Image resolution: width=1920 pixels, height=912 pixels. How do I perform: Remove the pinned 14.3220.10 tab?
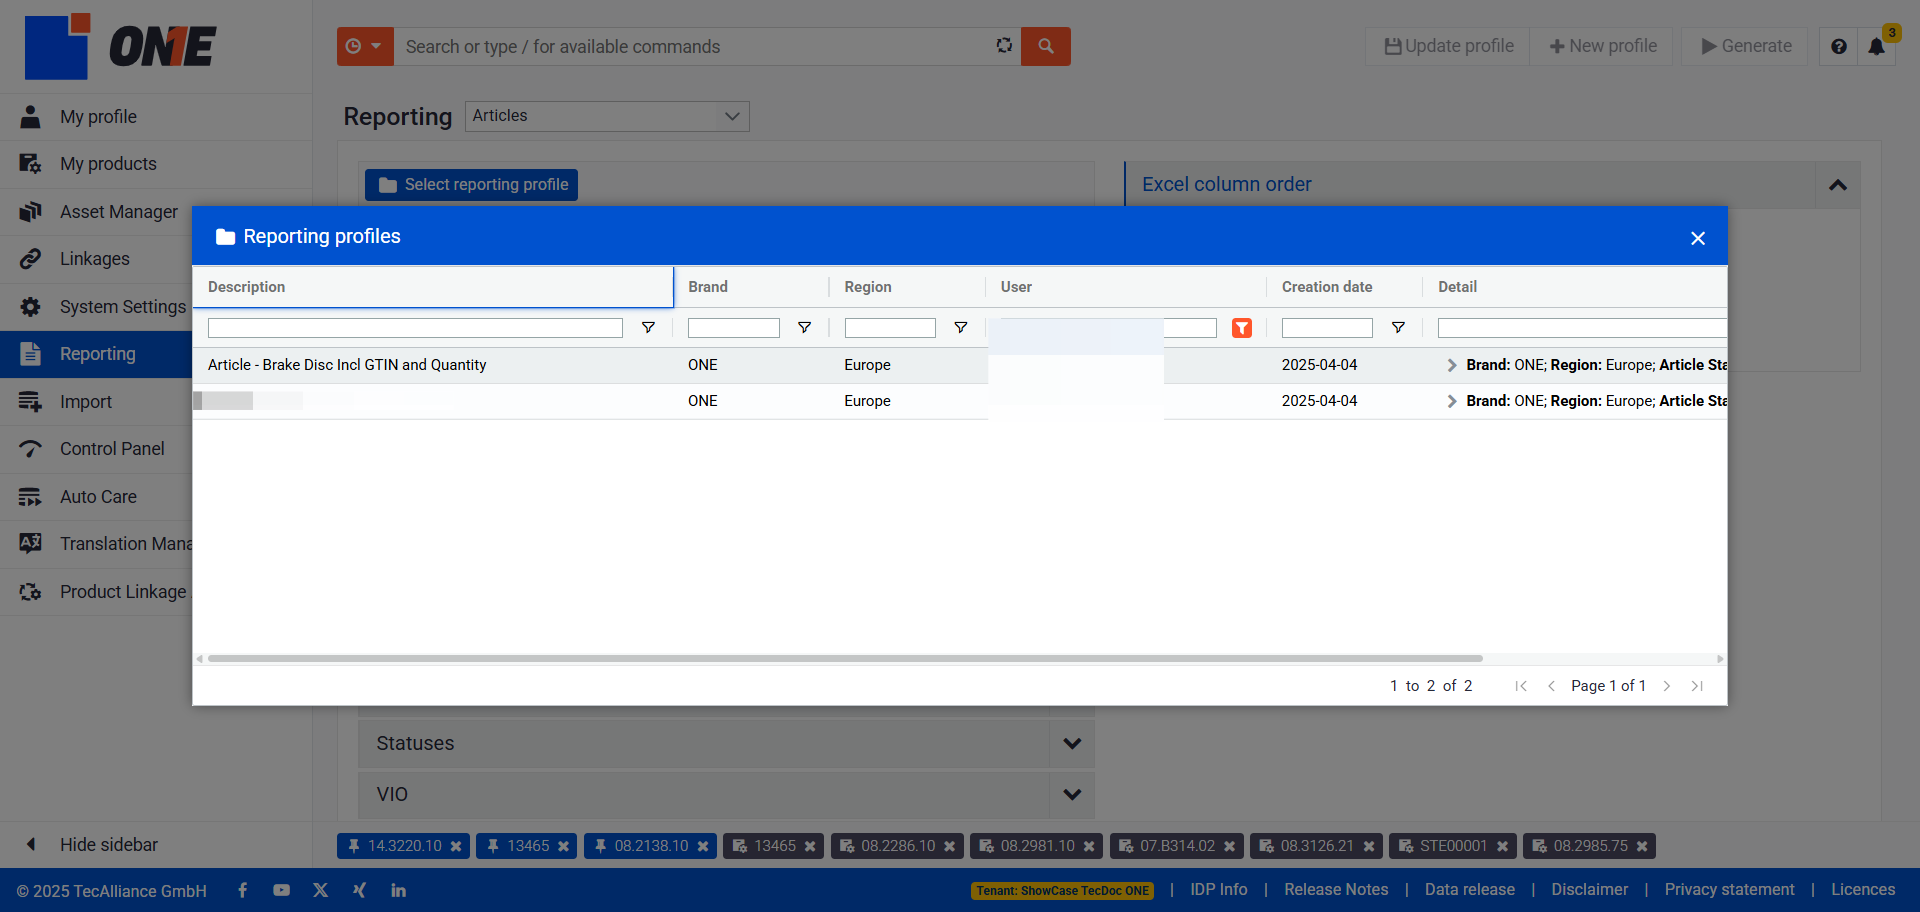pos(456,846)
